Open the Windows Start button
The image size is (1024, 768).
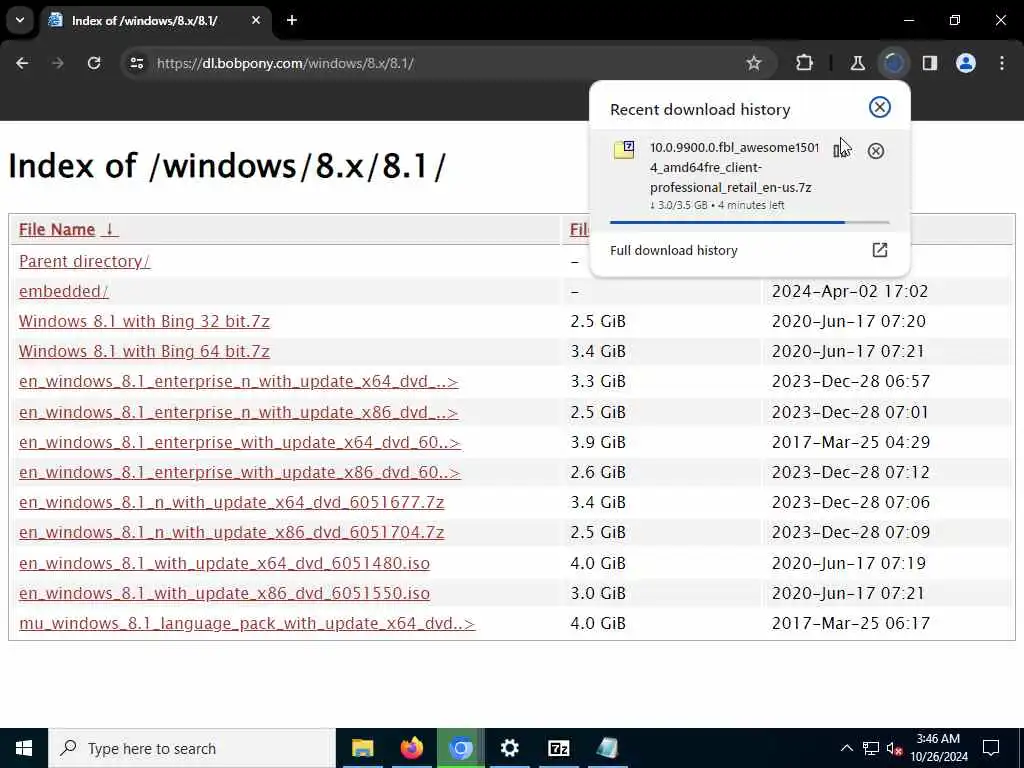click(24, 748)
